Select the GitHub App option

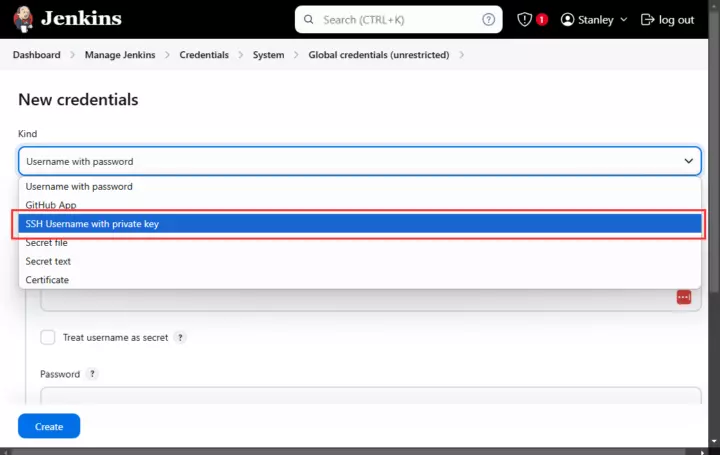tap(360, 205)
